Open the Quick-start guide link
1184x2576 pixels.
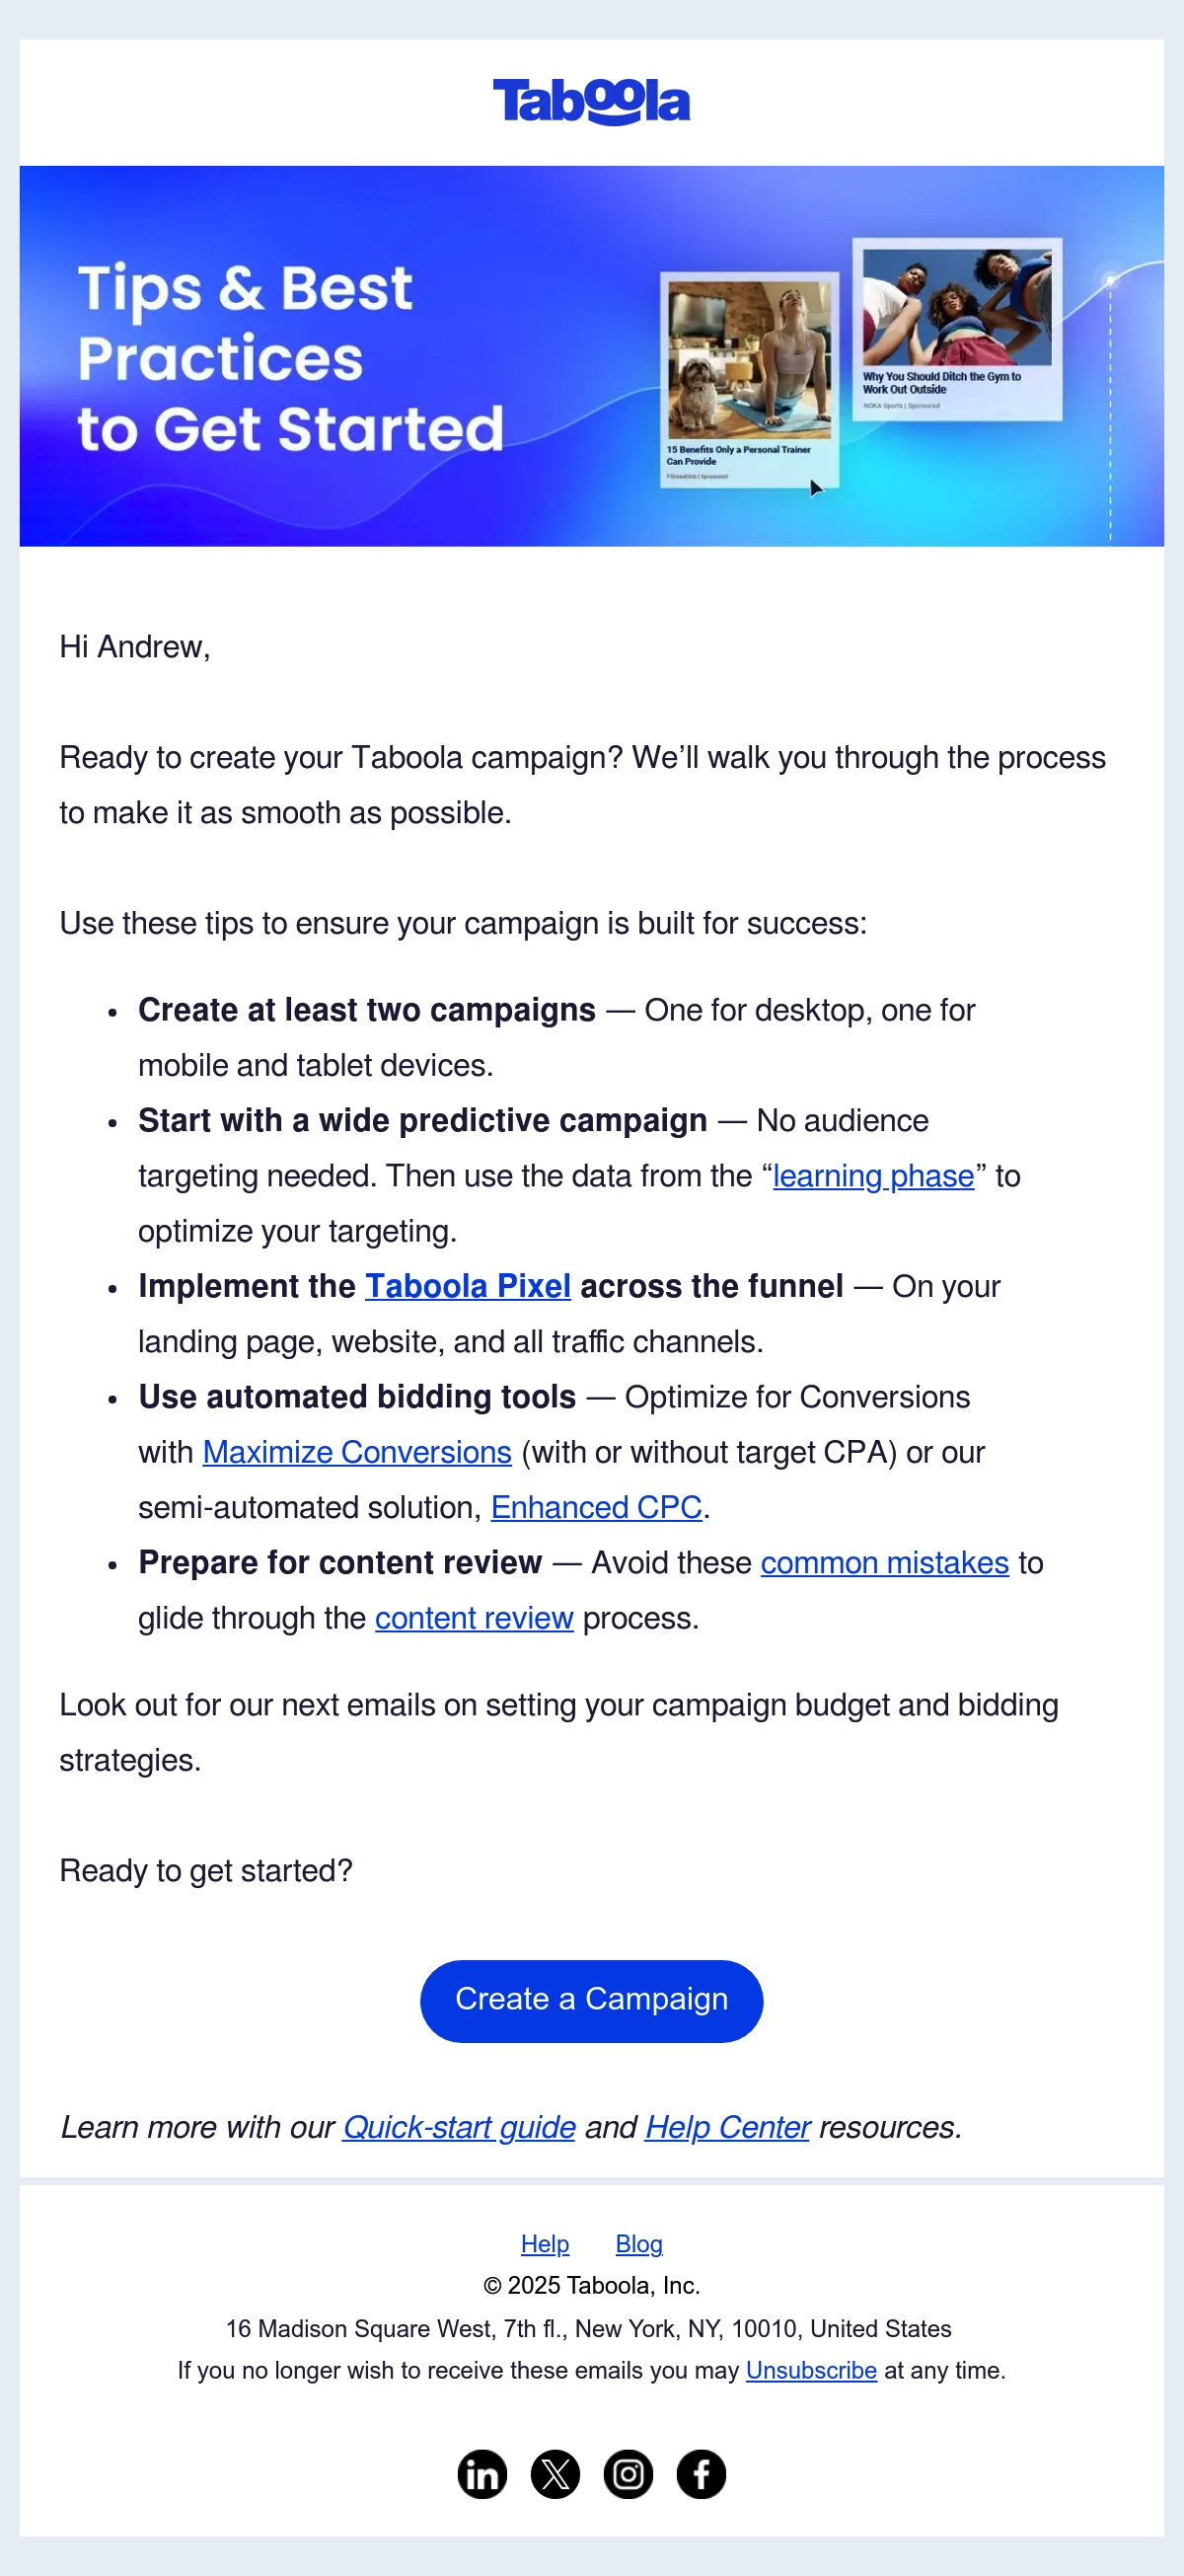pos(459,2127)
